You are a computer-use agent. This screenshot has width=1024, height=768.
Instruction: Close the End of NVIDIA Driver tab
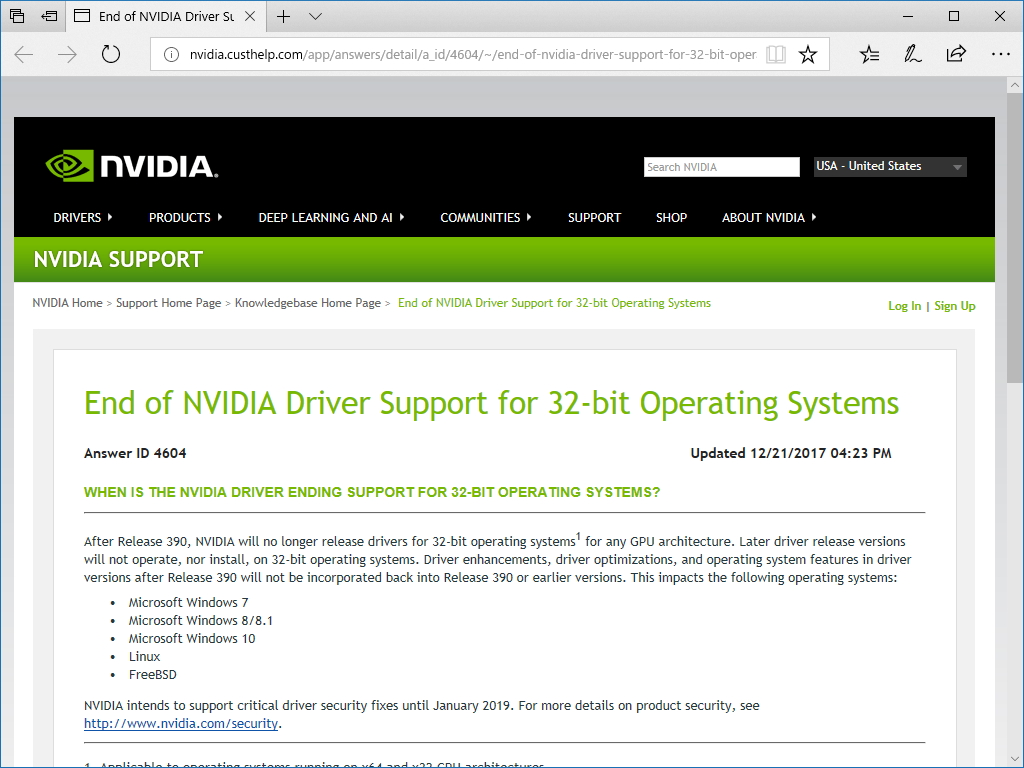[x=249, y=16]
